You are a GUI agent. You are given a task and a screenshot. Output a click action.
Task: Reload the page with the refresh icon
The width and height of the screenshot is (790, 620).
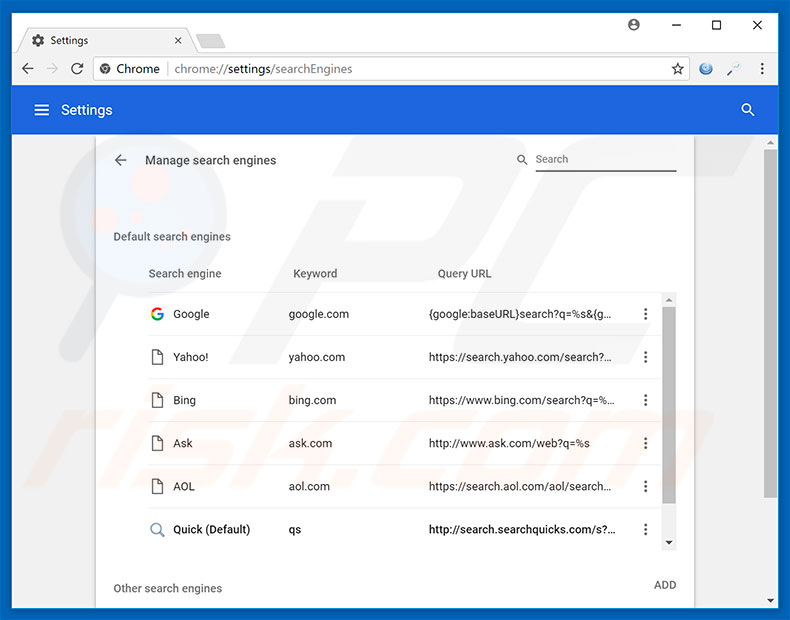[x=77, y=68]
